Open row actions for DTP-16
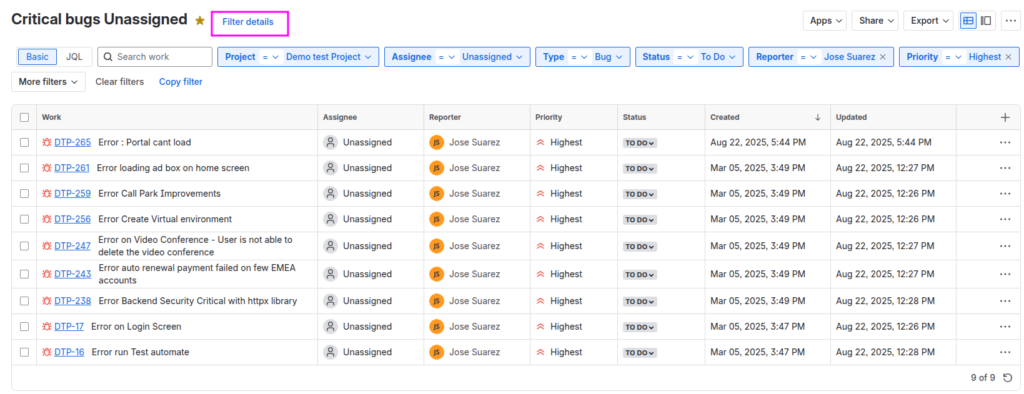 (1005, 352)
